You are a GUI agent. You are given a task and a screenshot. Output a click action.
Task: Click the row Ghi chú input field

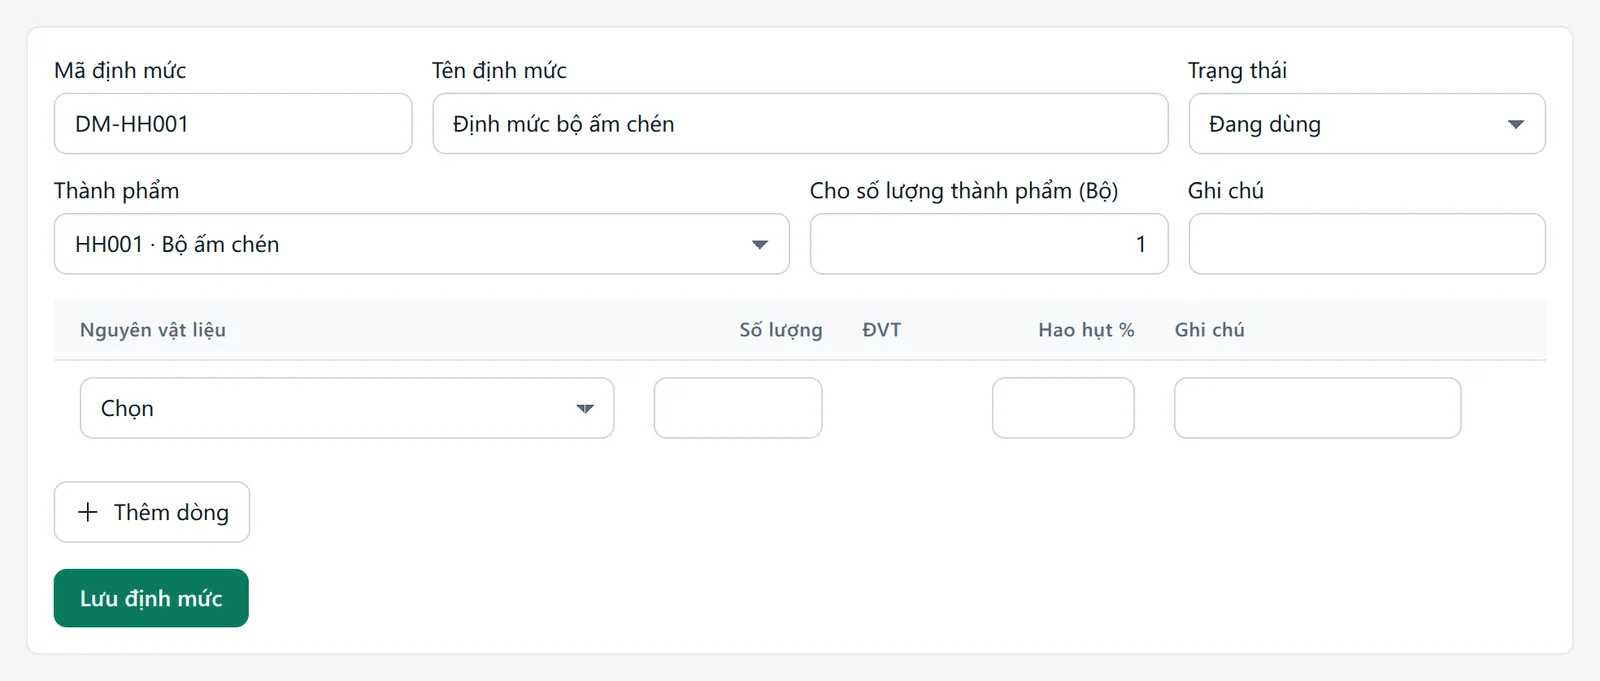click(1318, 408)
